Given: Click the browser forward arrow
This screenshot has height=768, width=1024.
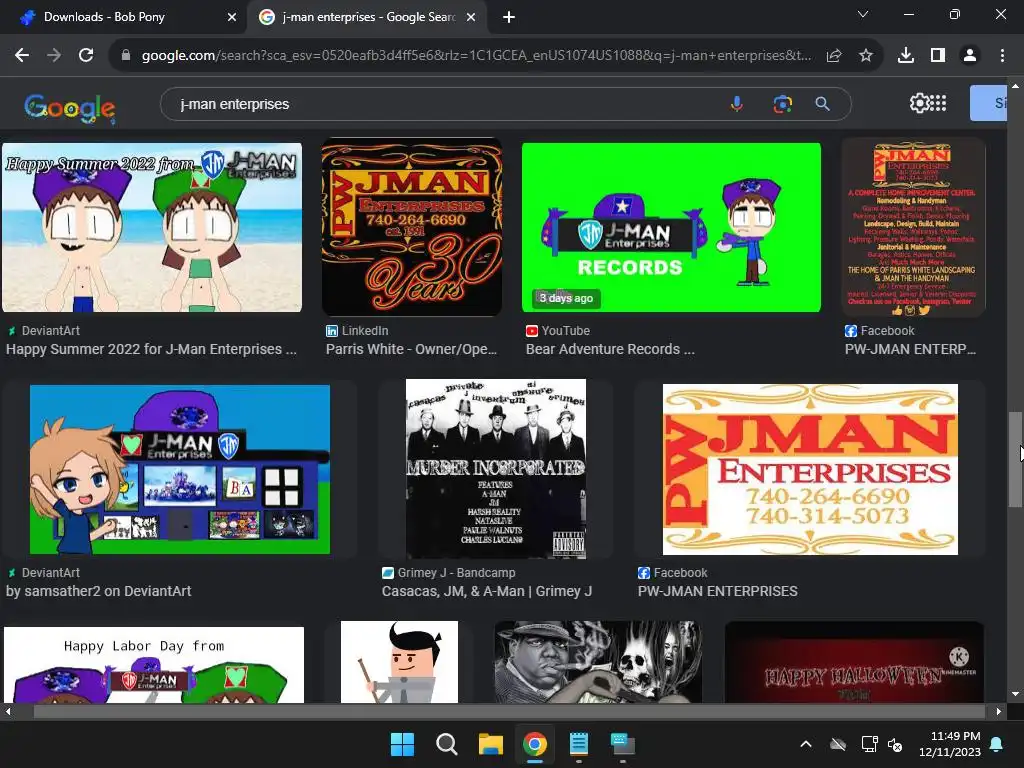Looking at the screenshot, I should click(54, 56).
